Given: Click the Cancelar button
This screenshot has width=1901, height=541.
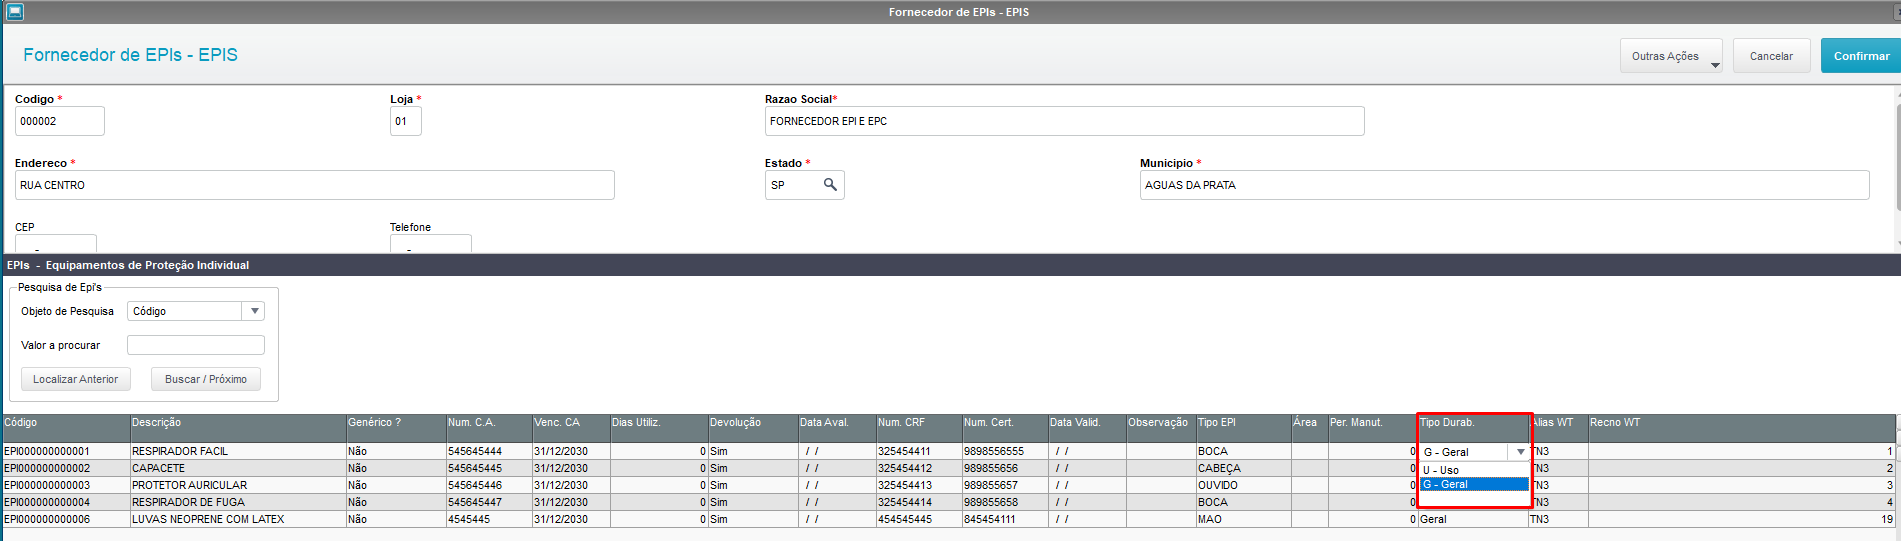Looking at the screenshot, I should (x=1771, y=56).
